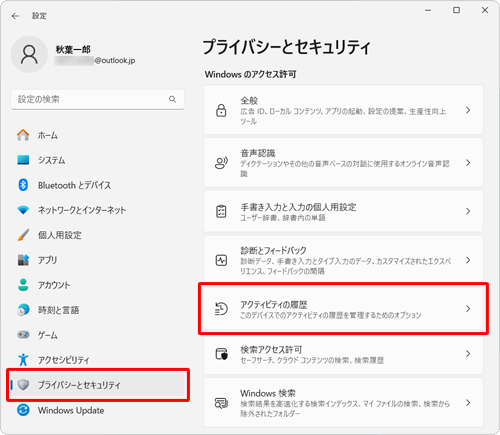Click the history icon beside アクティビティの履歴
Screen dimensions: 500x435
(221, 309)
